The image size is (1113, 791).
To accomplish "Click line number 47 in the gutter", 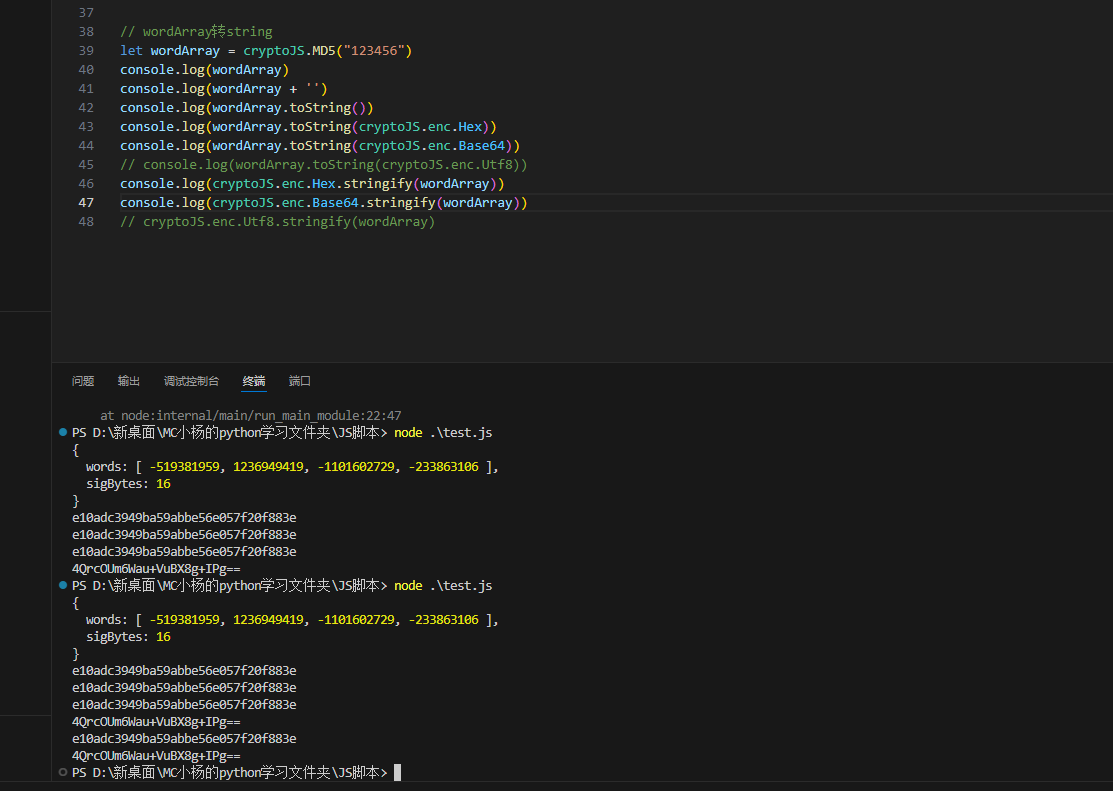I will coord(85,203).
